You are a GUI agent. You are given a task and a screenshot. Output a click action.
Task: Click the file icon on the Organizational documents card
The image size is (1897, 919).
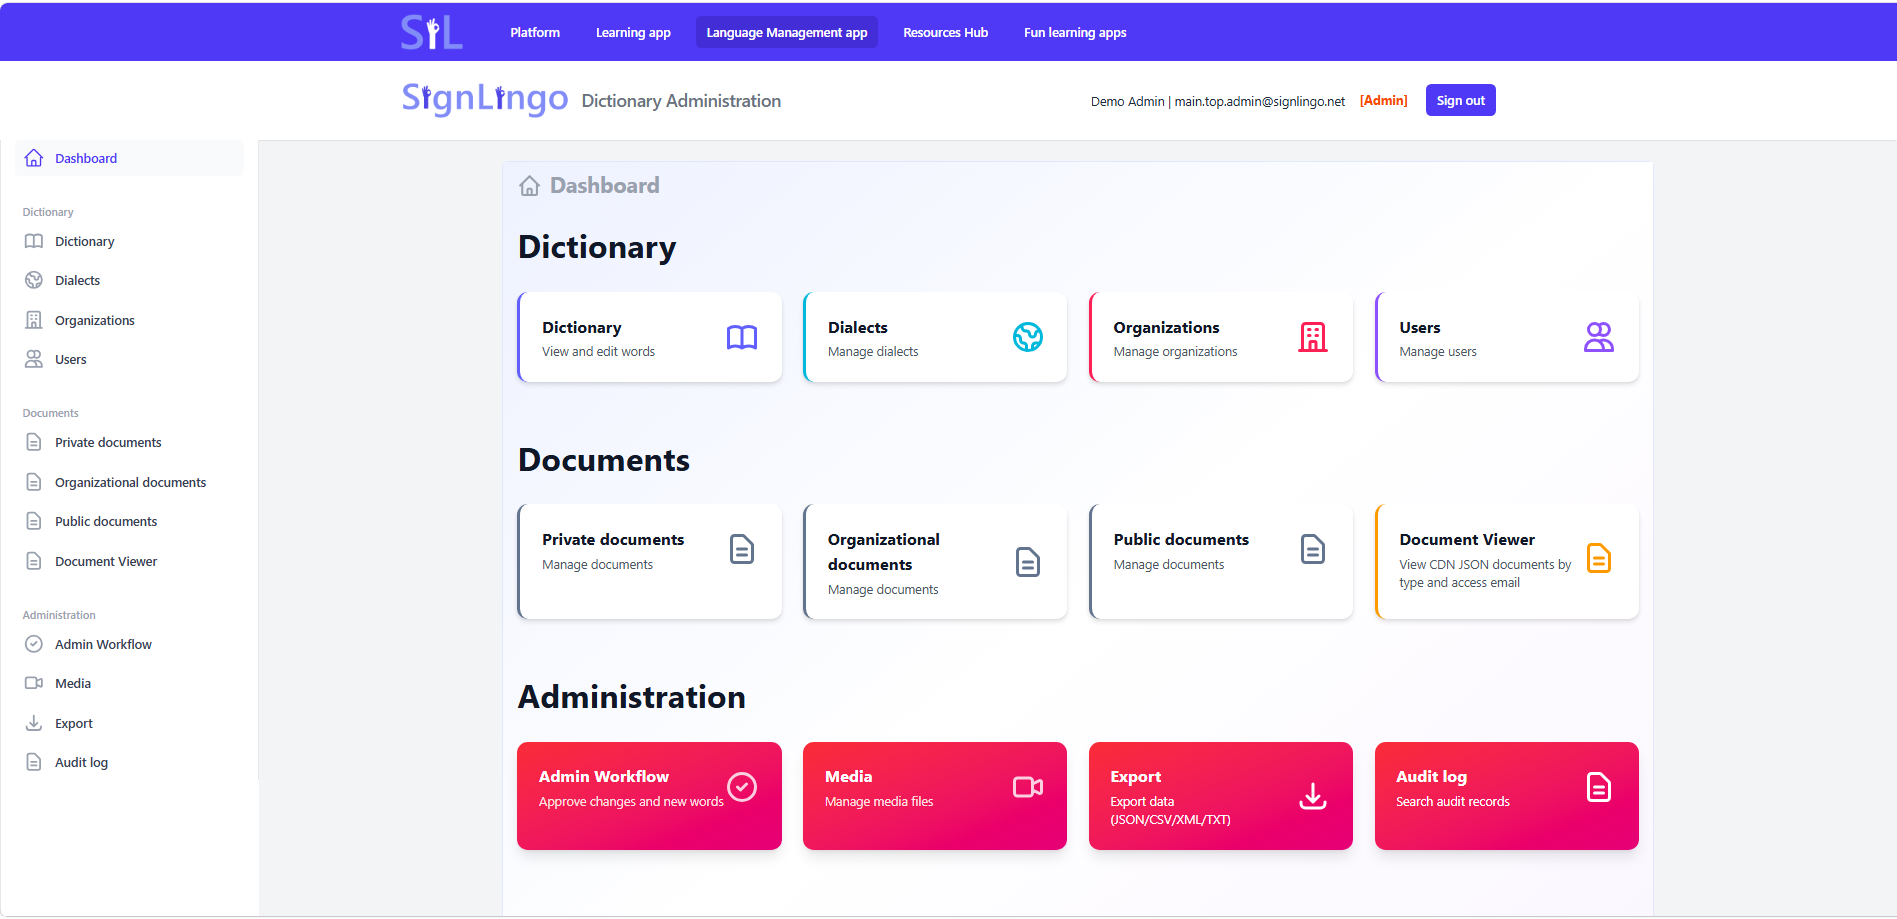(x=1028, y=562)
